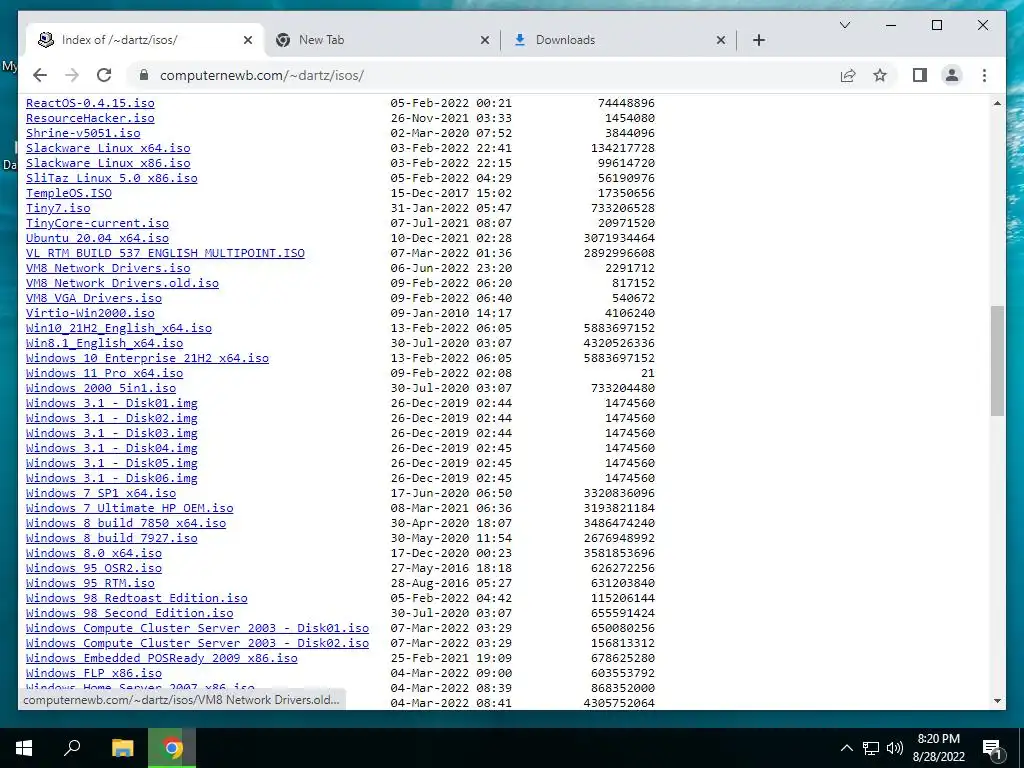Open Windows 7 Ultimate HP OEM.iso

click(129, 509)
